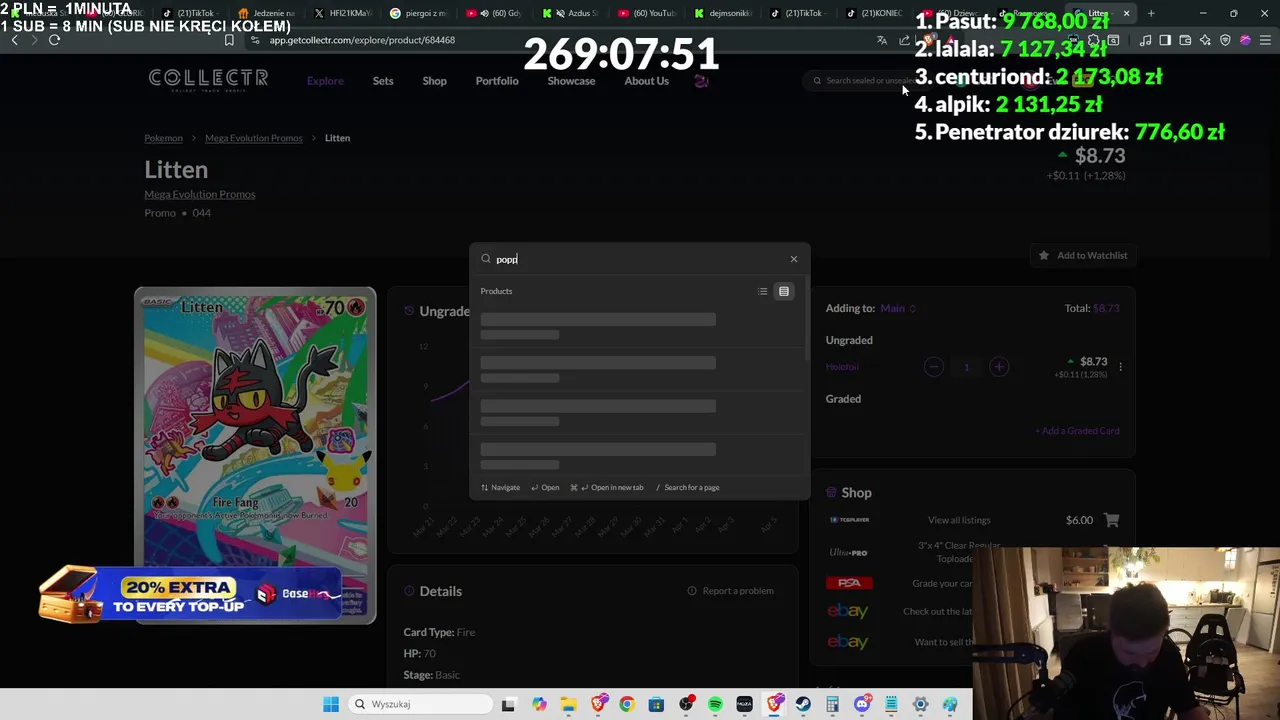Click the purple icon next to About Us
This screenshot has height=720, width=1280.
click(x=701, y=81)
